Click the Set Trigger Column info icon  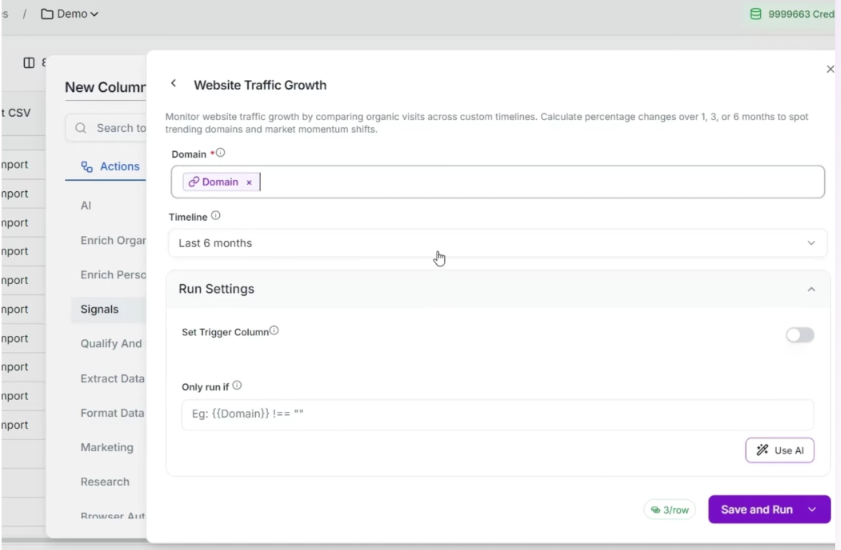274,331
